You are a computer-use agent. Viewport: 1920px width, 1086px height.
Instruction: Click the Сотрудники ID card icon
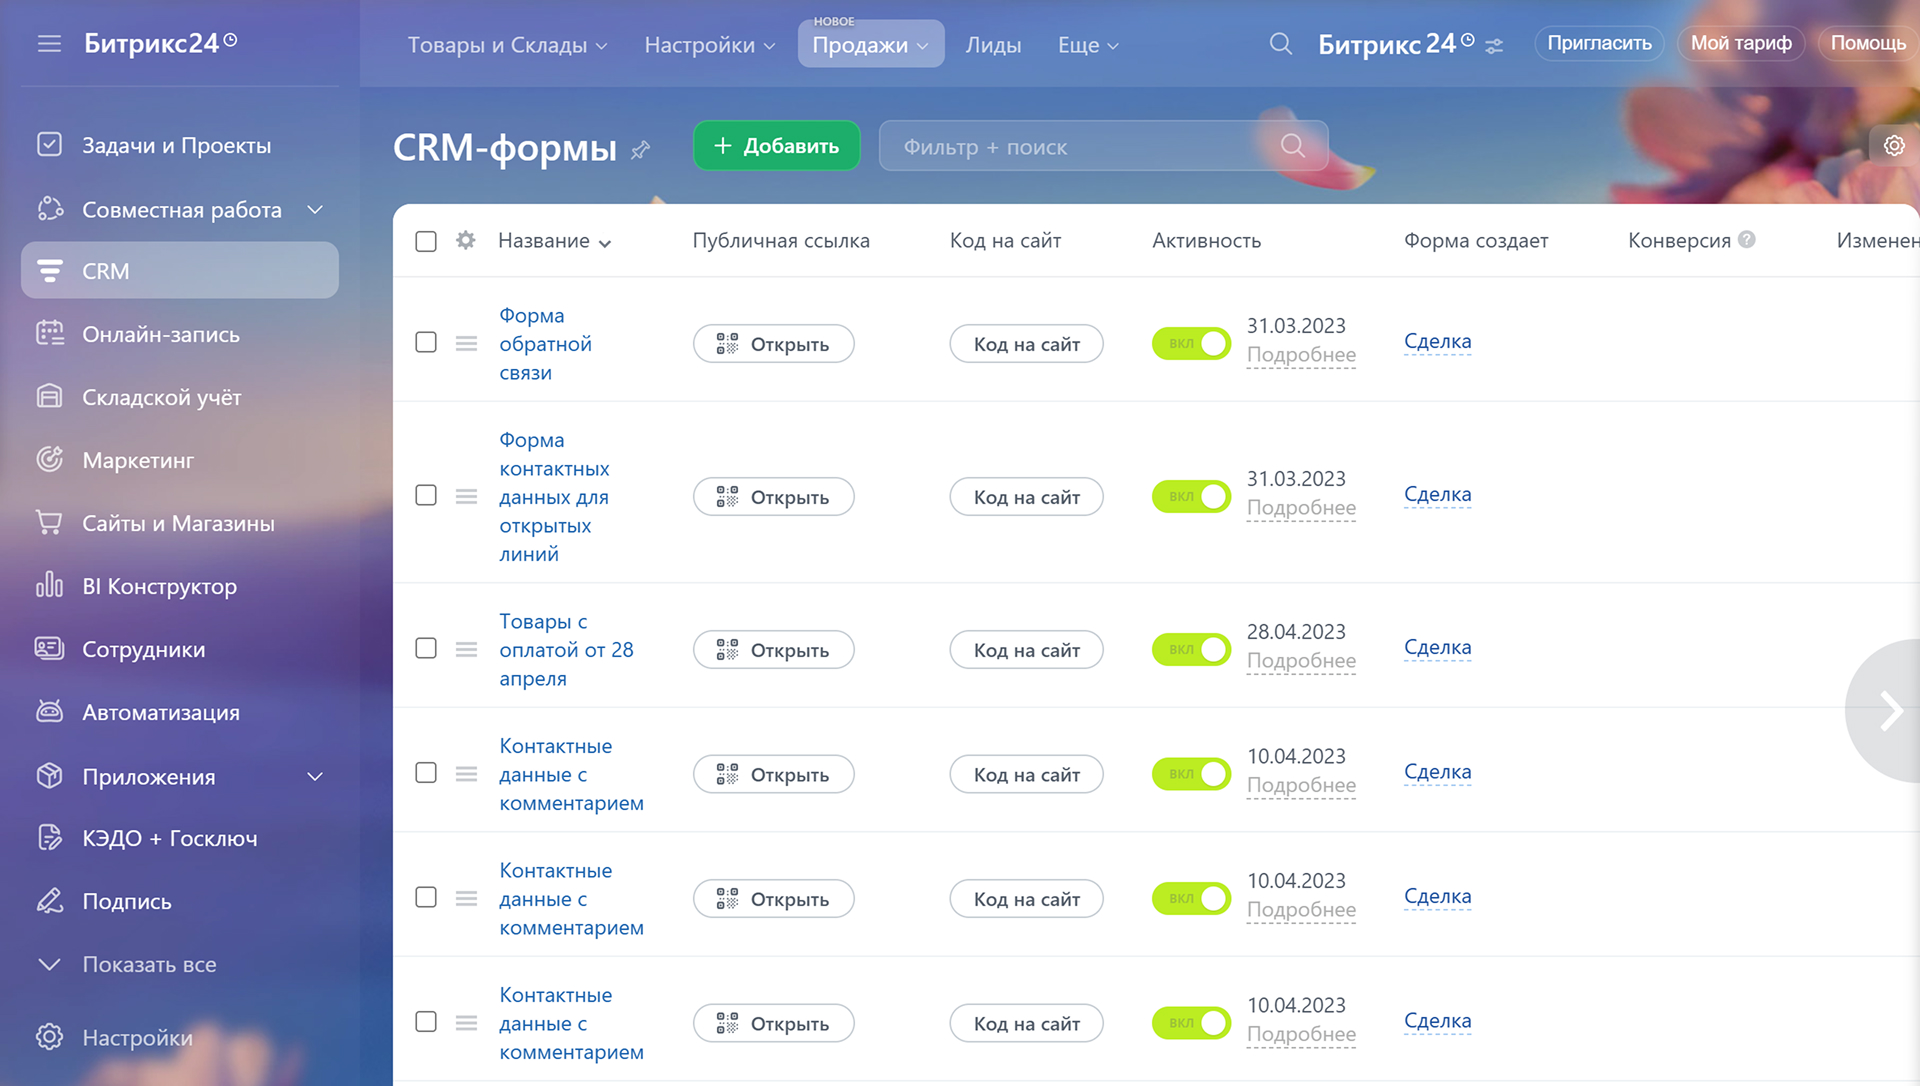49,649
